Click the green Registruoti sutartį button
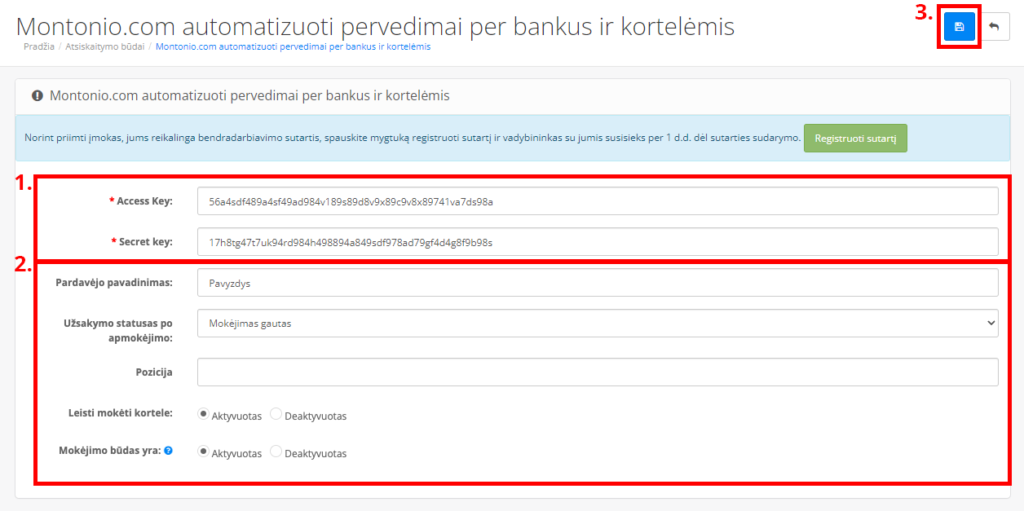 (855, 139)
